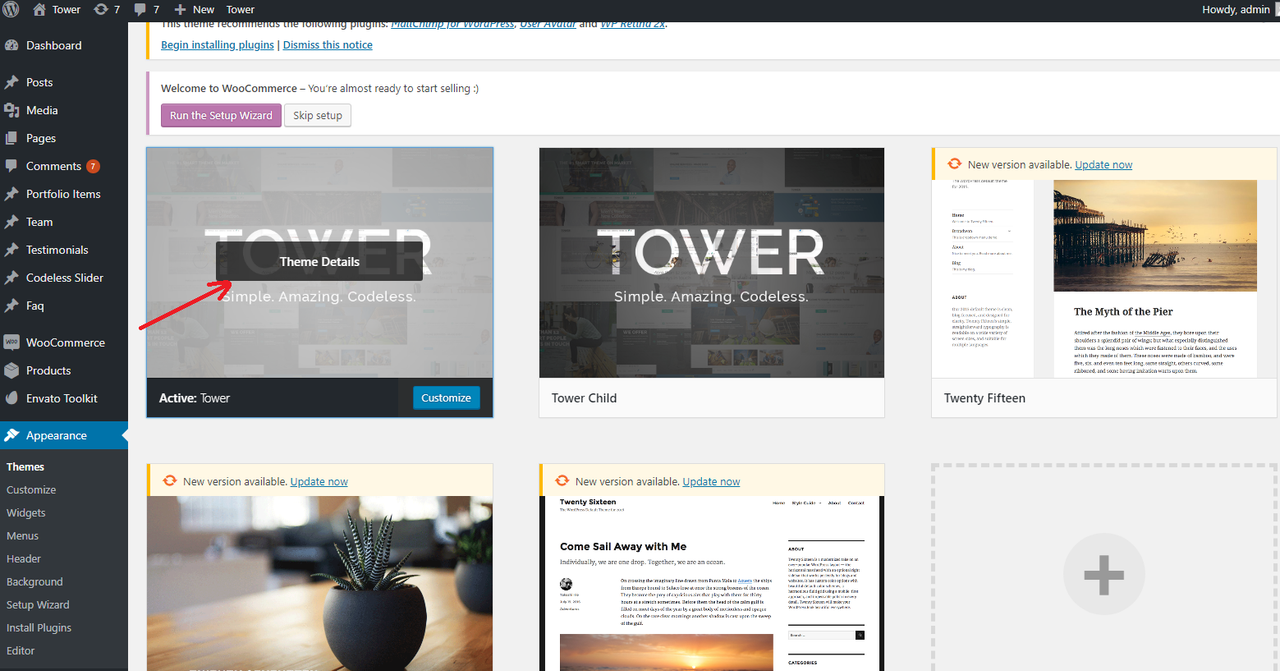
Task: Click the Dashboard gauge icon
Action: (12, 45)
